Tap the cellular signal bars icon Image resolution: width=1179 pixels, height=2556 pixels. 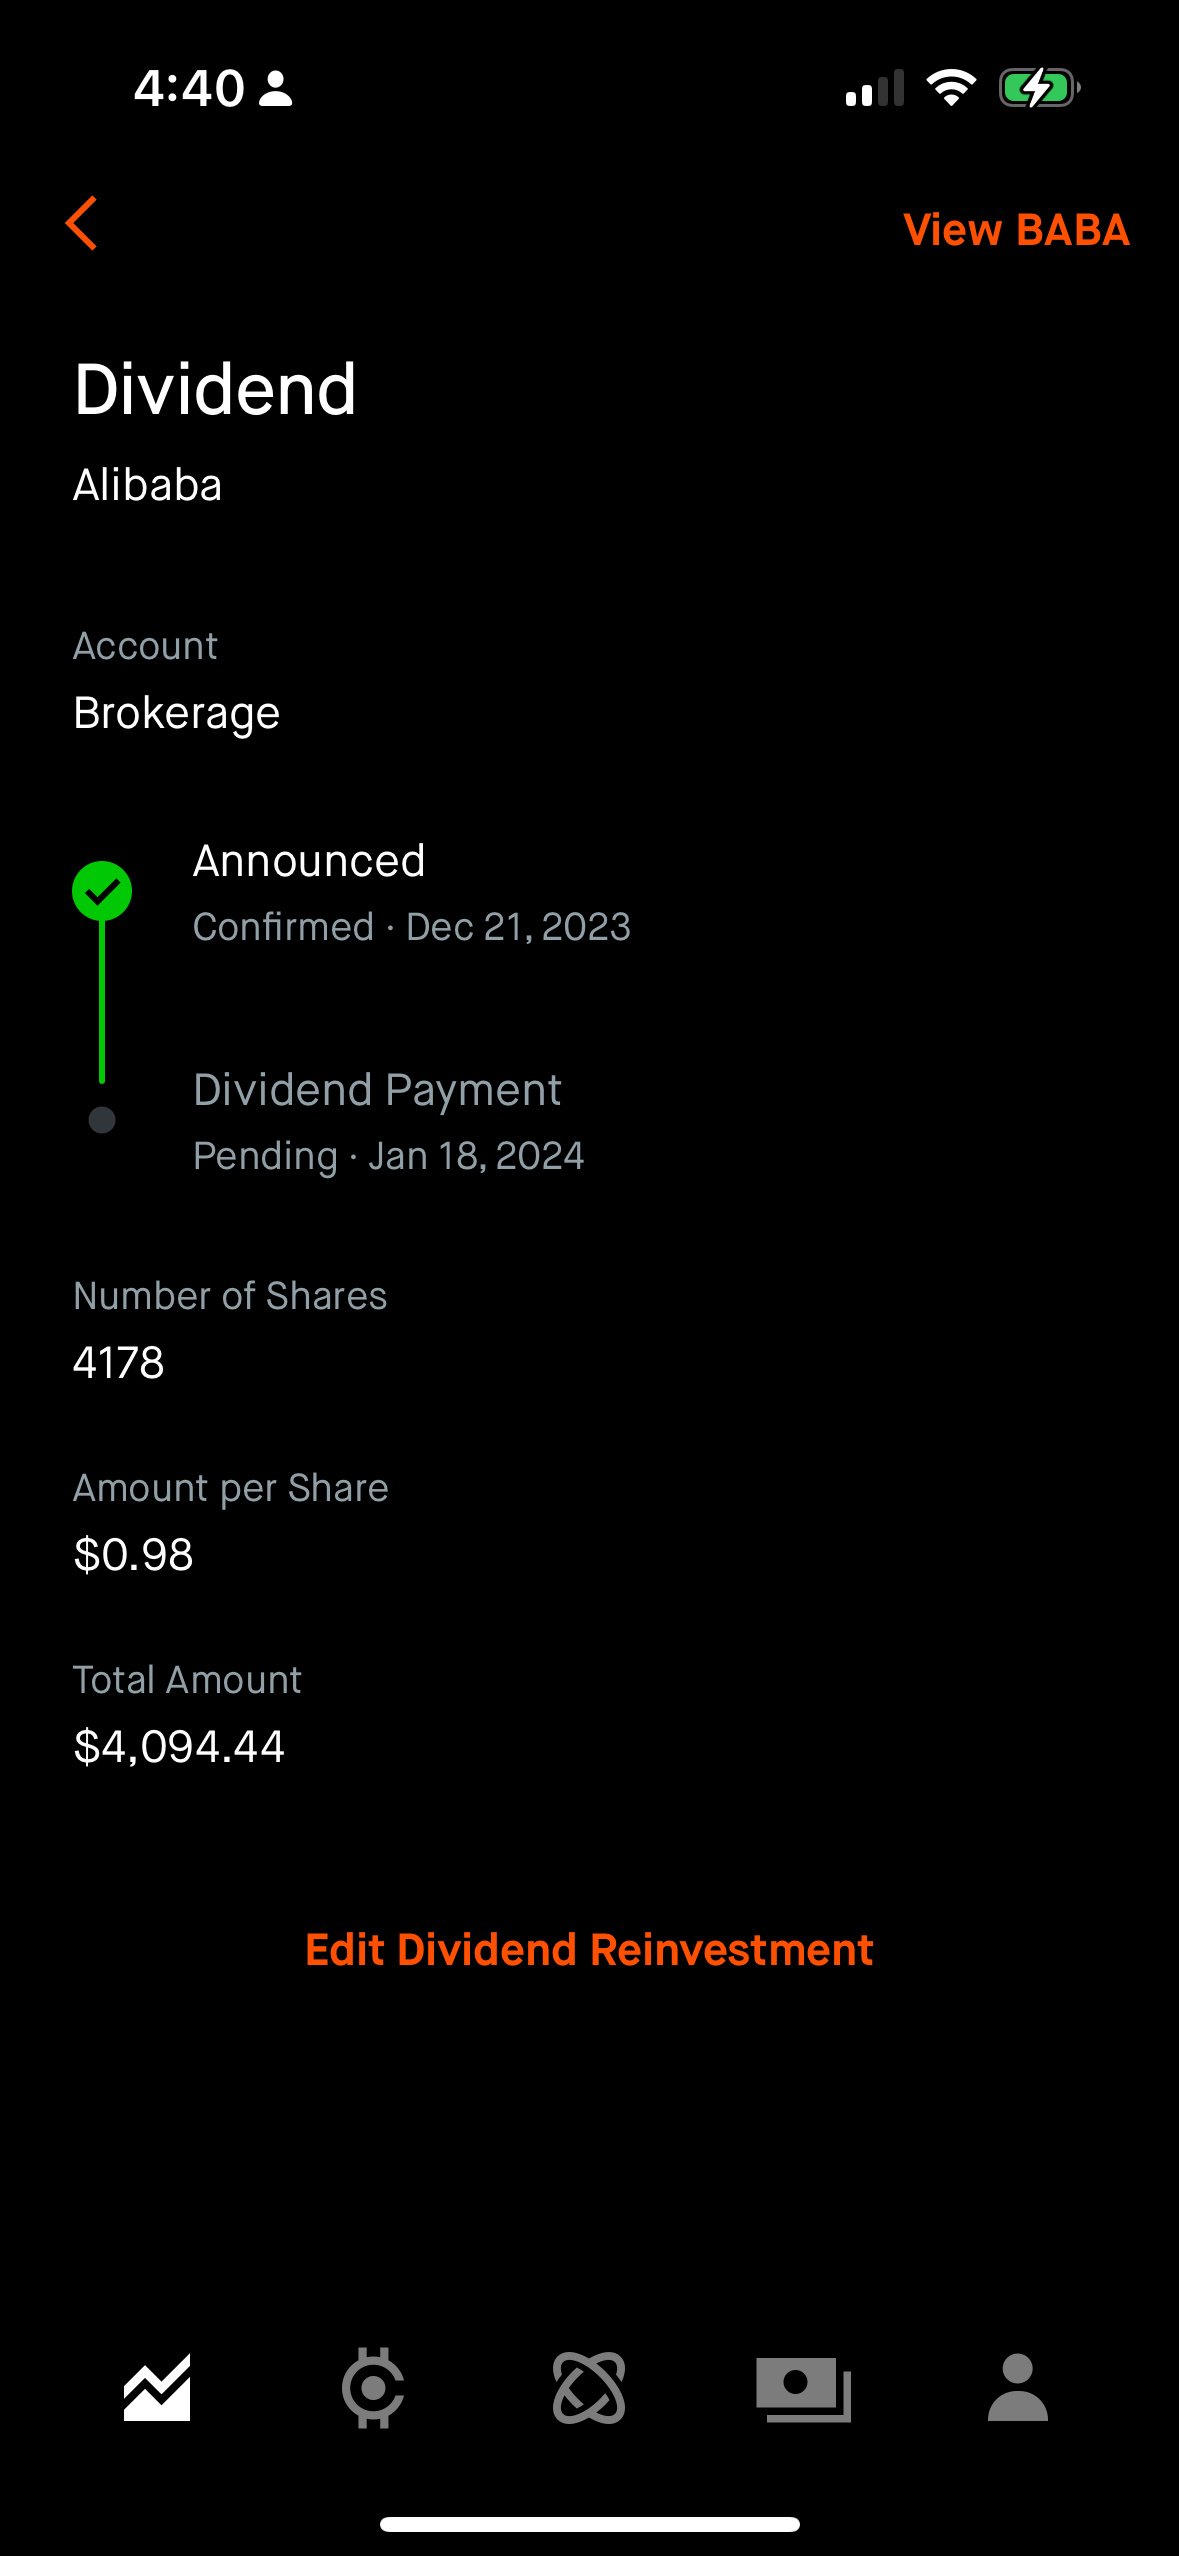pos(875,88)
